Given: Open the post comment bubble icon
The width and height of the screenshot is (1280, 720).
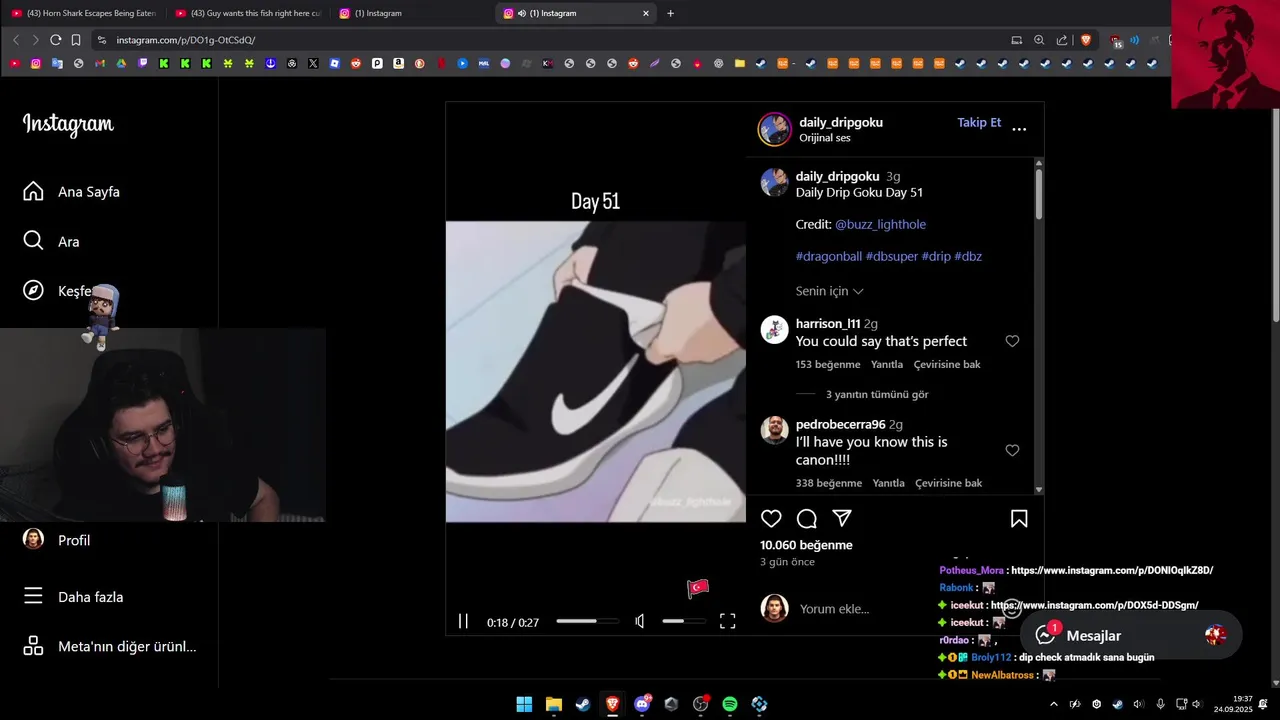Looking at the screenshot, I should point(807,518).
